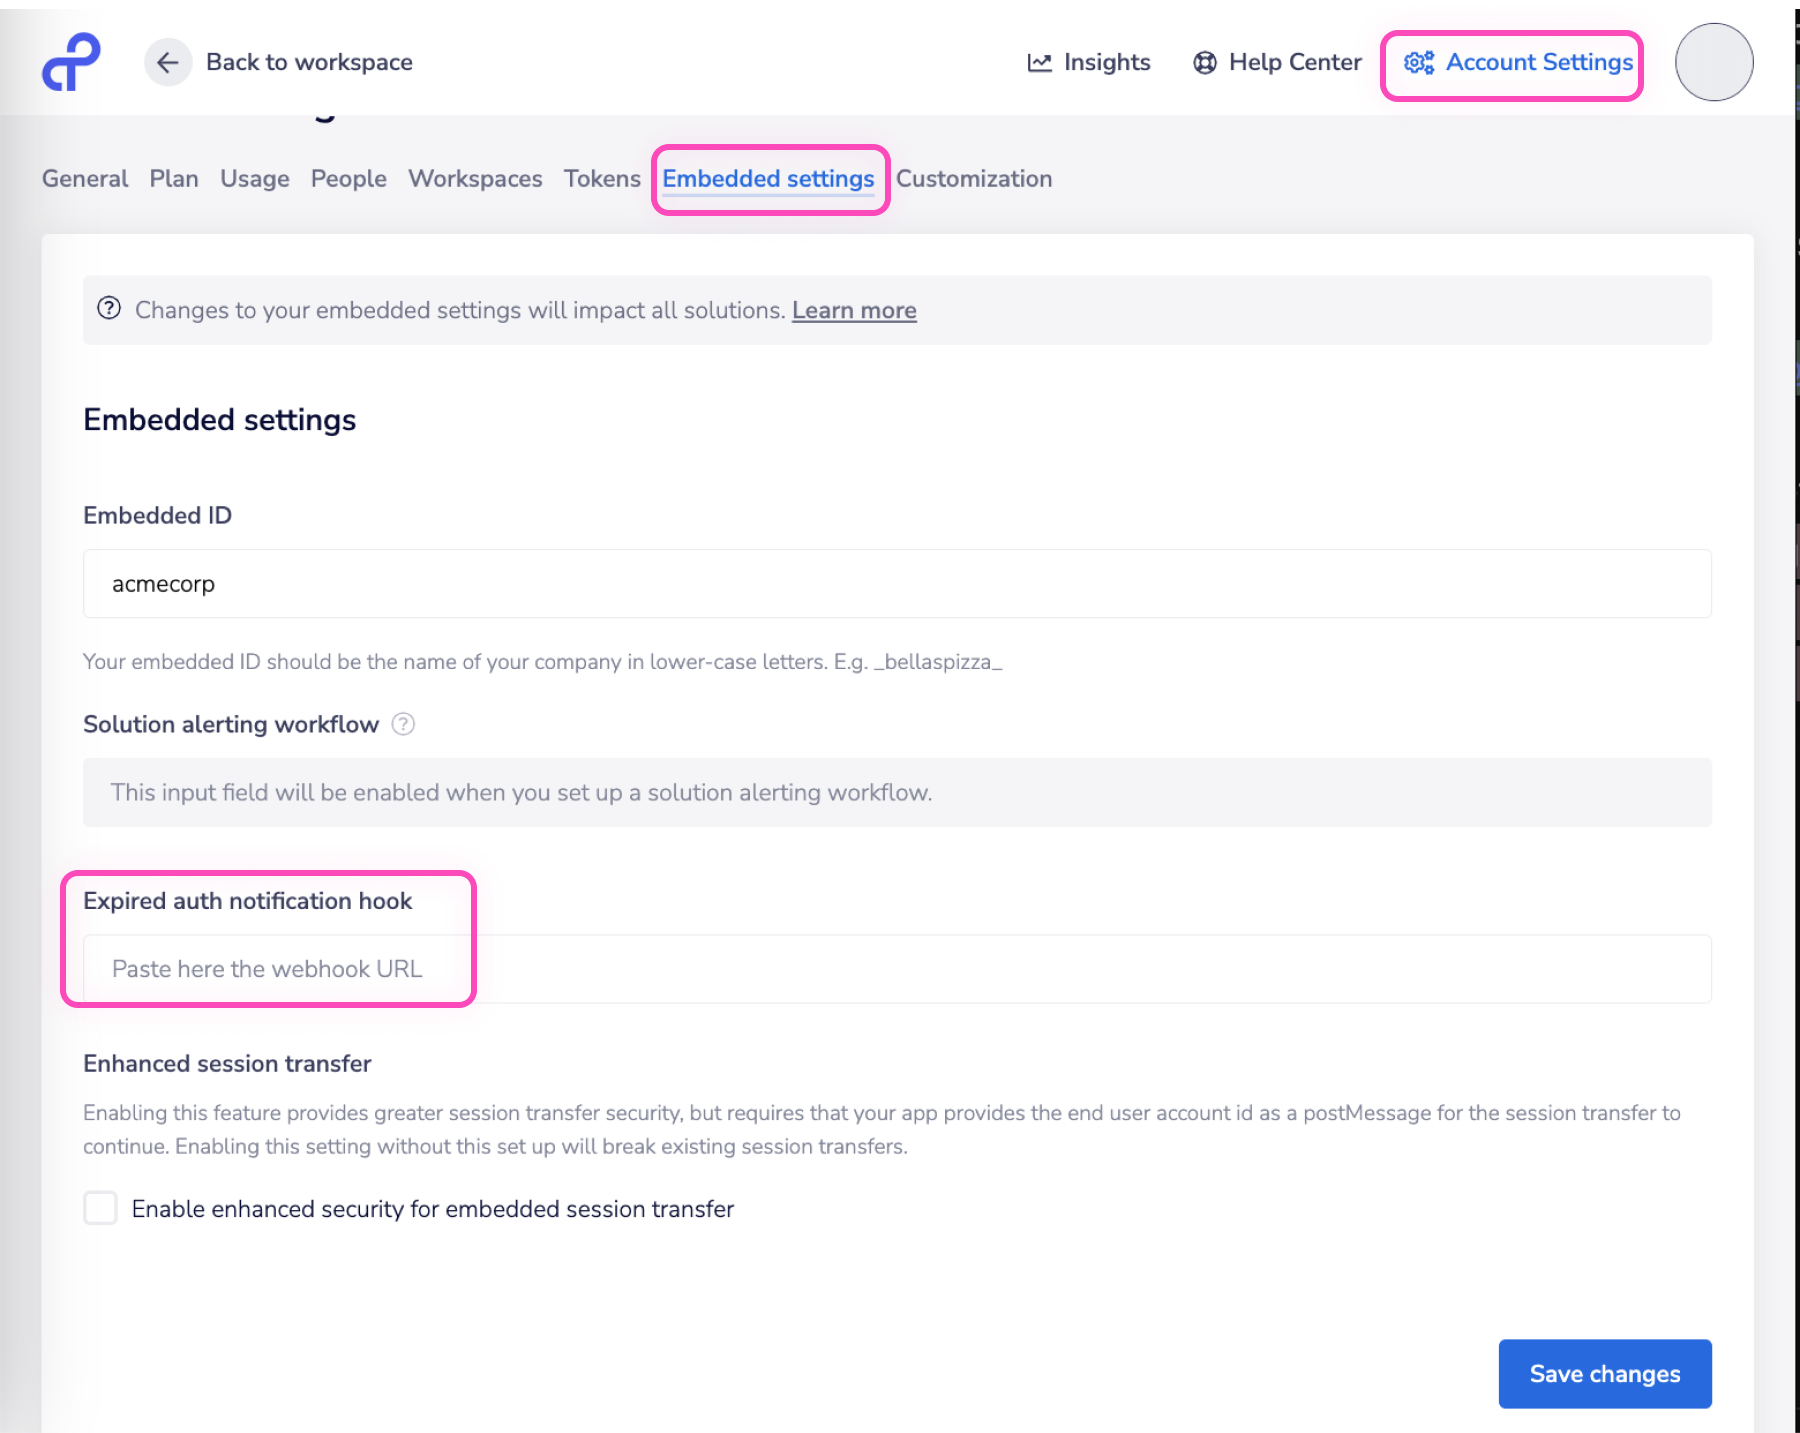1800x1433 pixels.
Task: Click the Help Center lifebuoy icon
Action: 1205,63
